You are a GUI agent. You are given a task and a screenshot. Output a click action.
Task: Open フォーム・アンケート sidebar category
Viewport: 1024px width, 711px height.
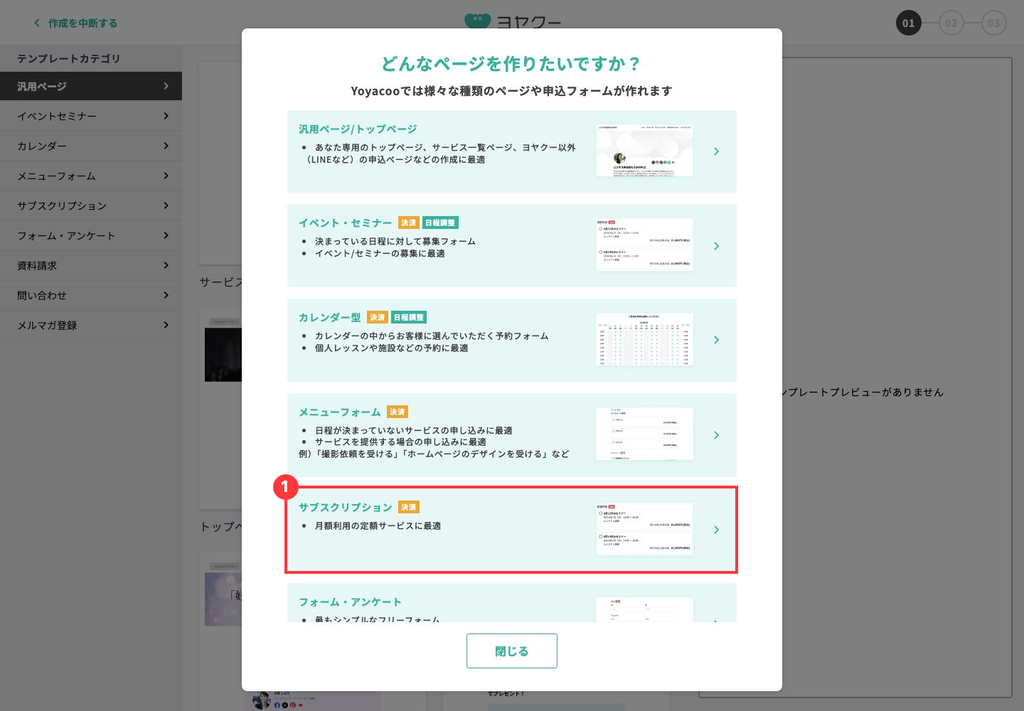(91, 236)
